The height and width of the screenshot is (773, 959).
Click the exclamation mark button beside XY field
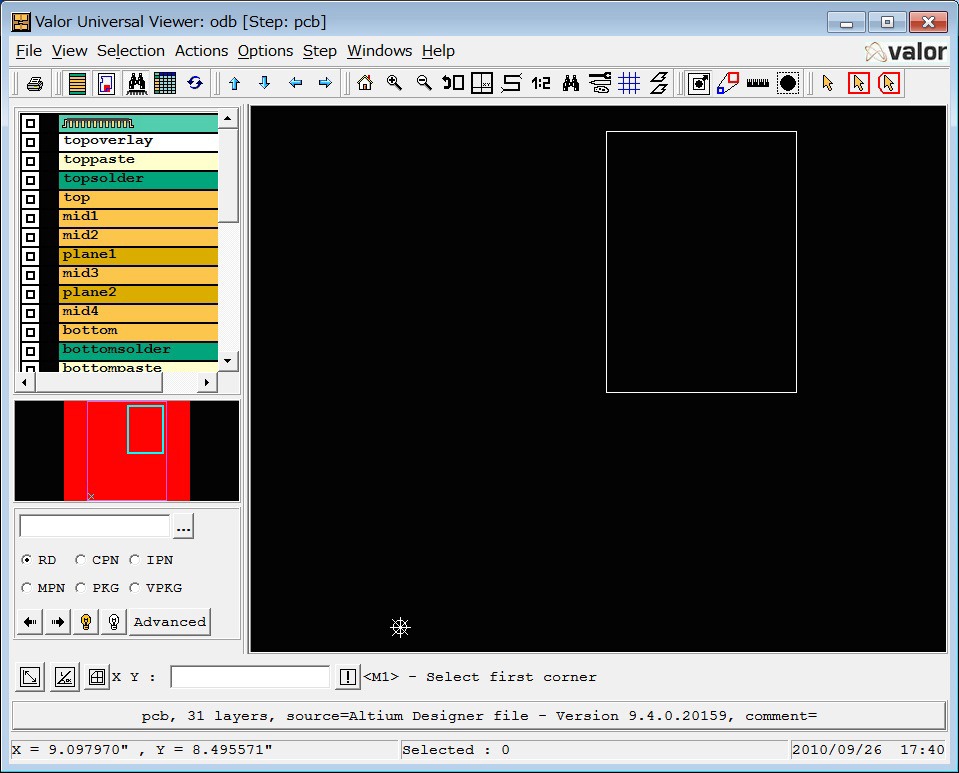pos(347,677)
